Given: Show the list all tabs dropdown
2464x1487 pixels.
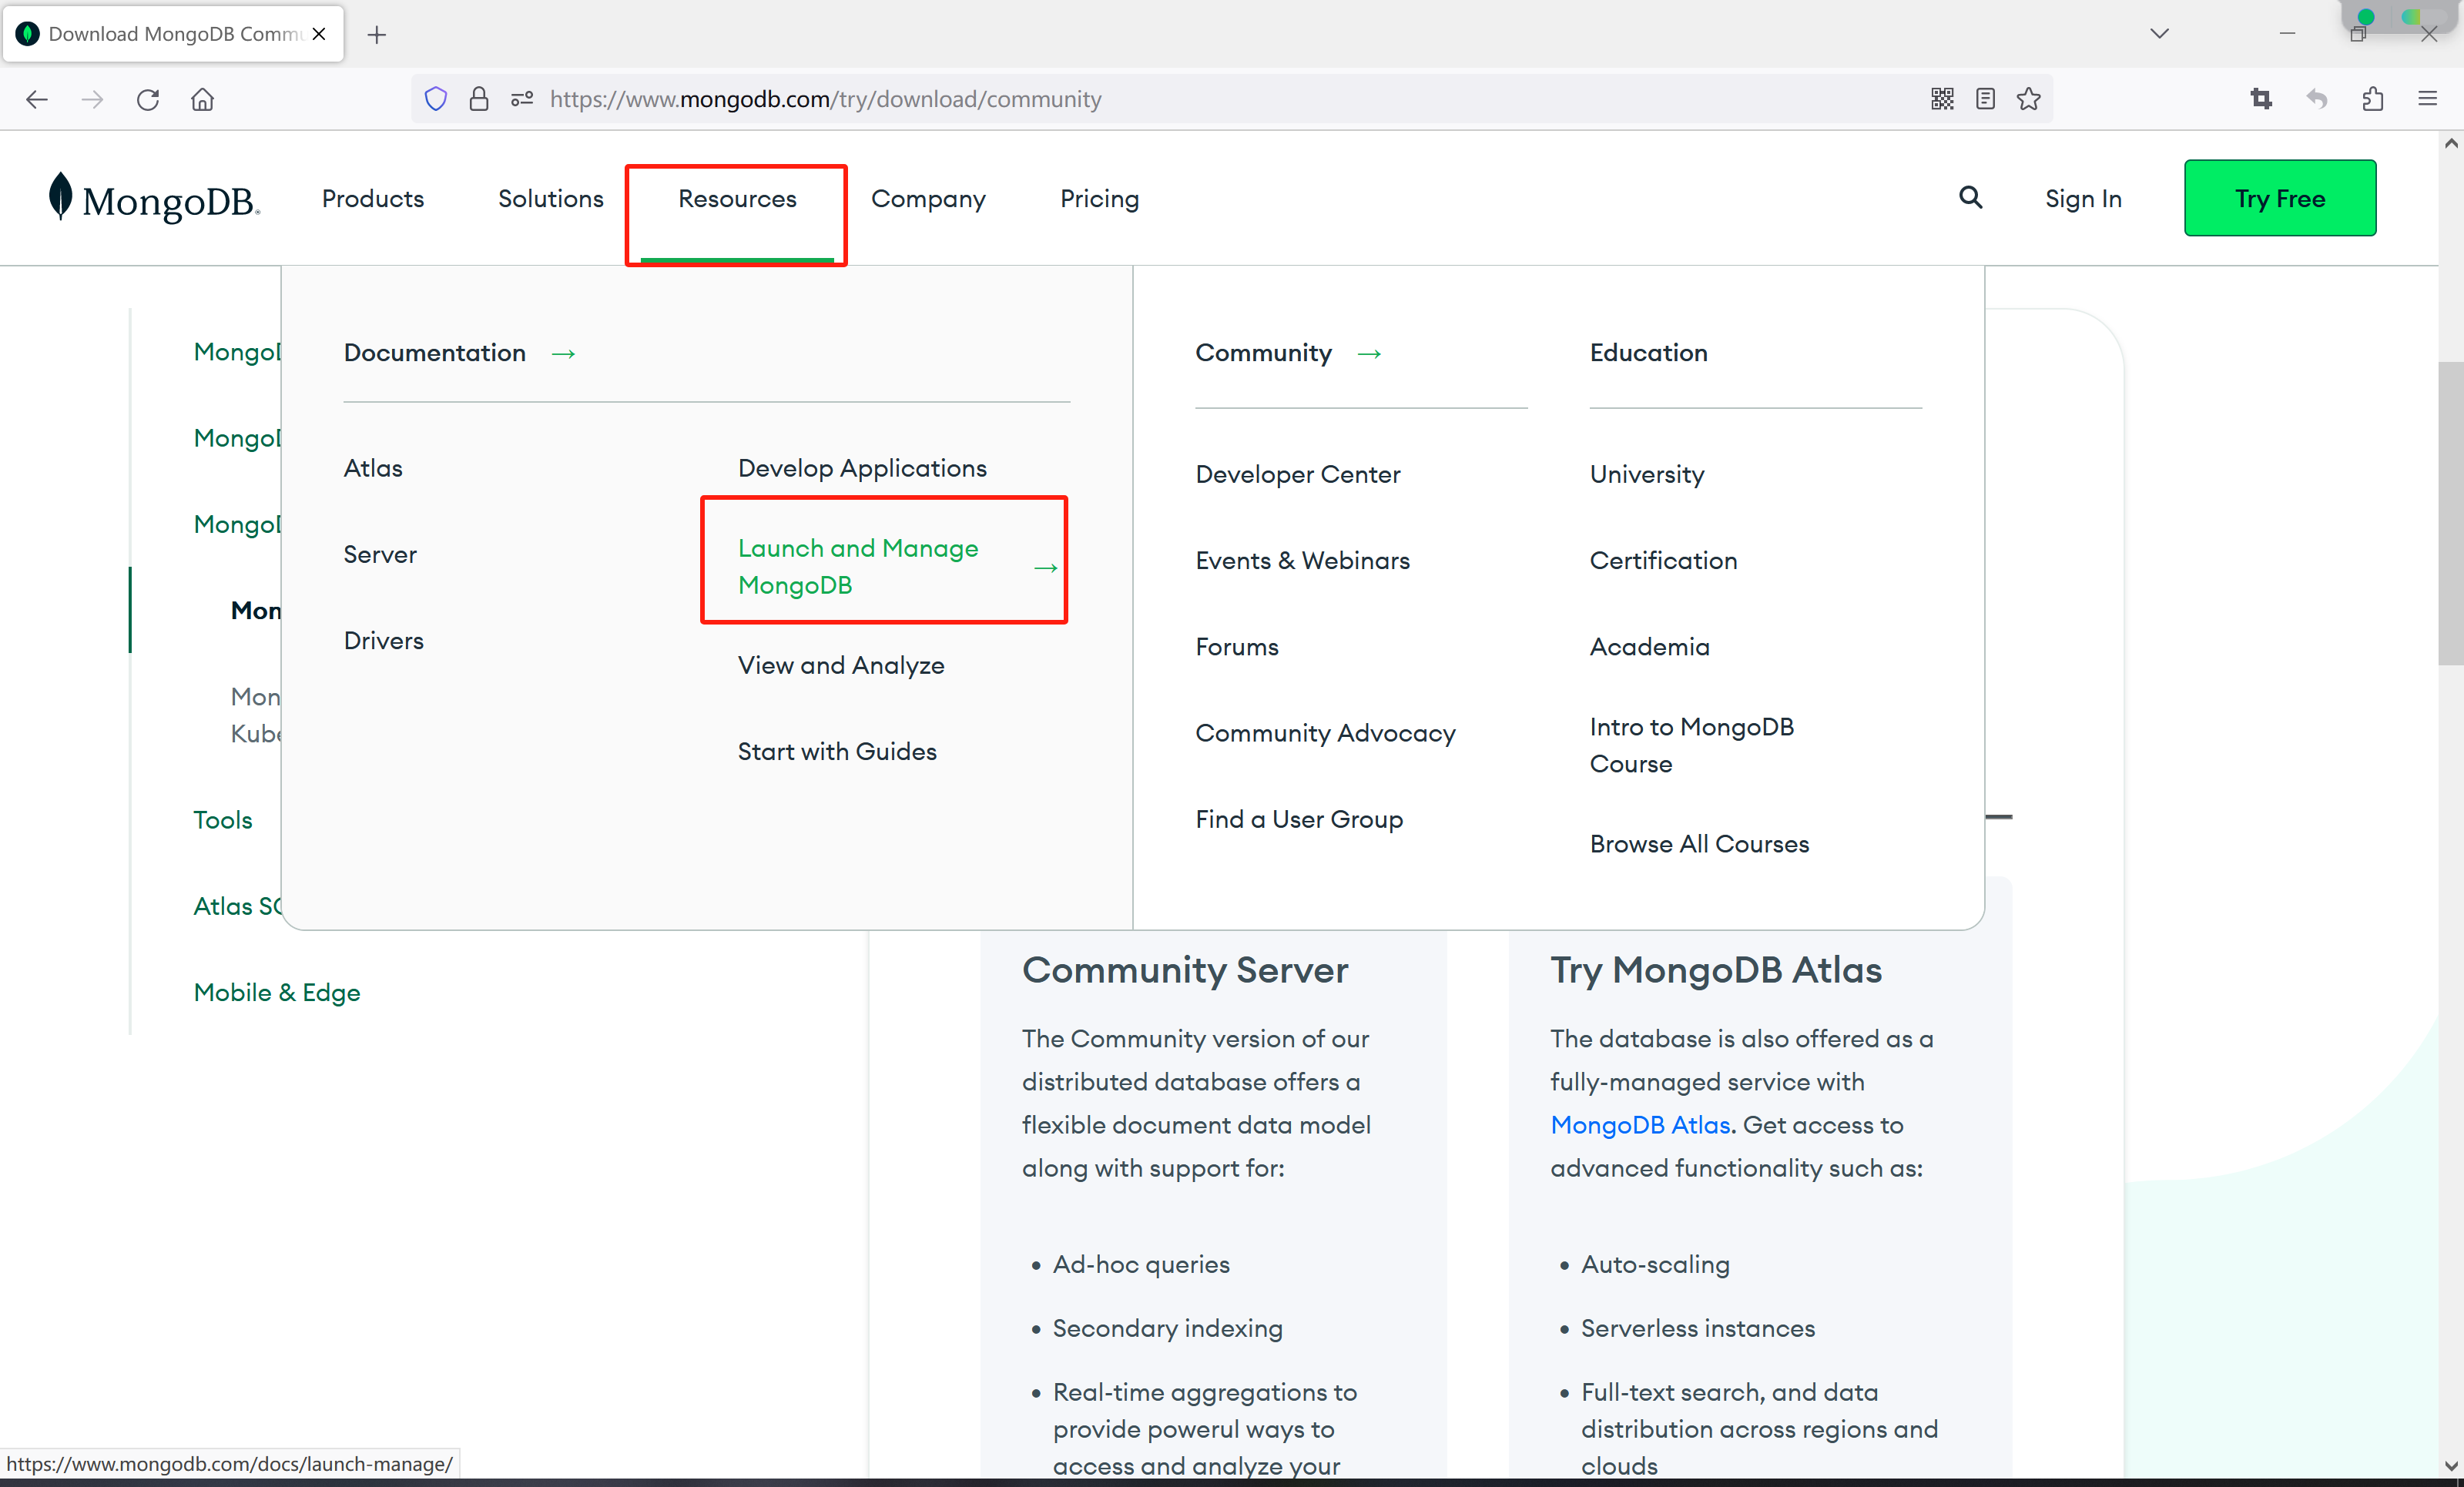Looking at the screenshot, I should click(2160, 34).
